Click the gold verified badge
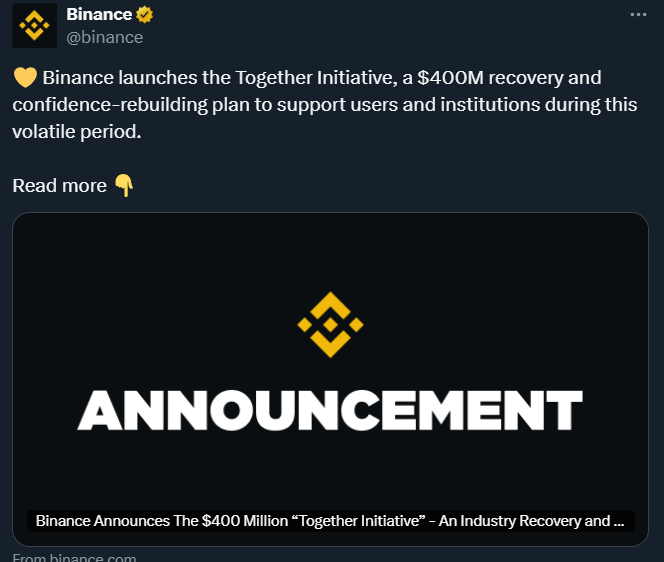The image size is (664, 562). tap(145, 15)
